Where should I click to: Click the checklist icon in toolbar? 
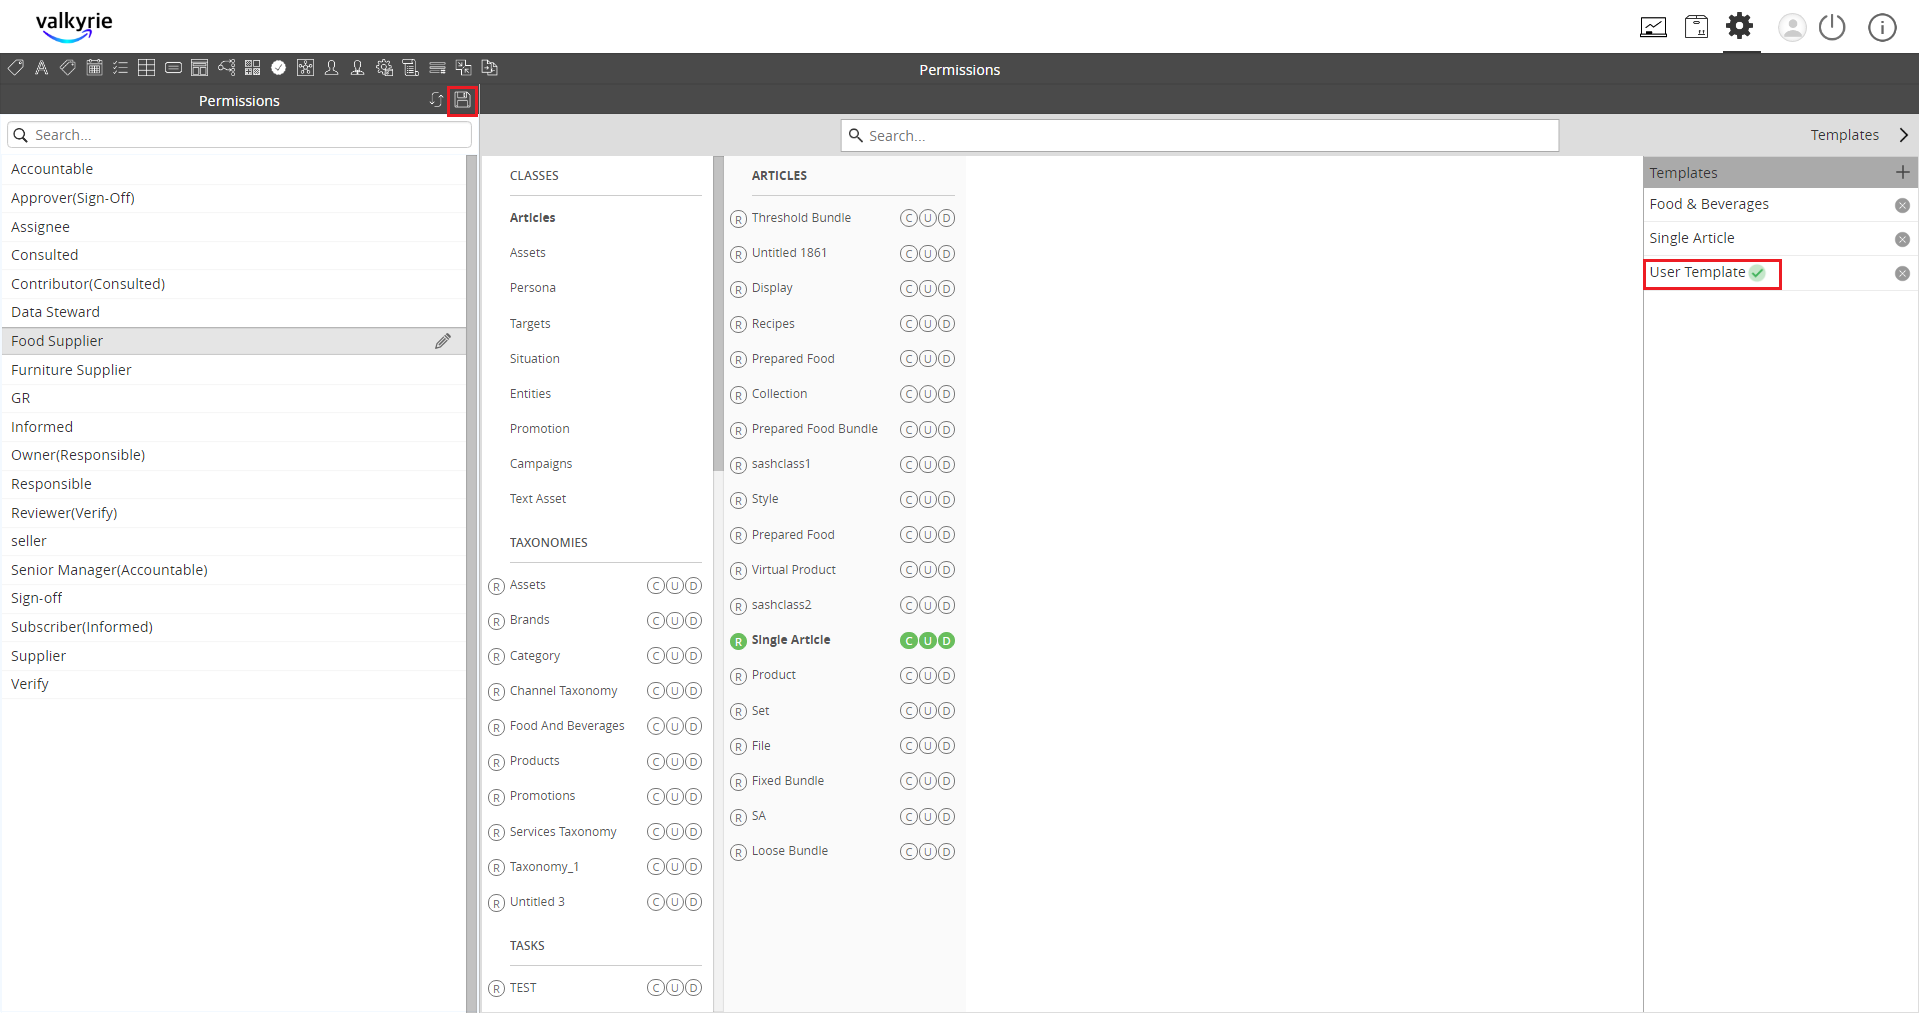point(120,68)
